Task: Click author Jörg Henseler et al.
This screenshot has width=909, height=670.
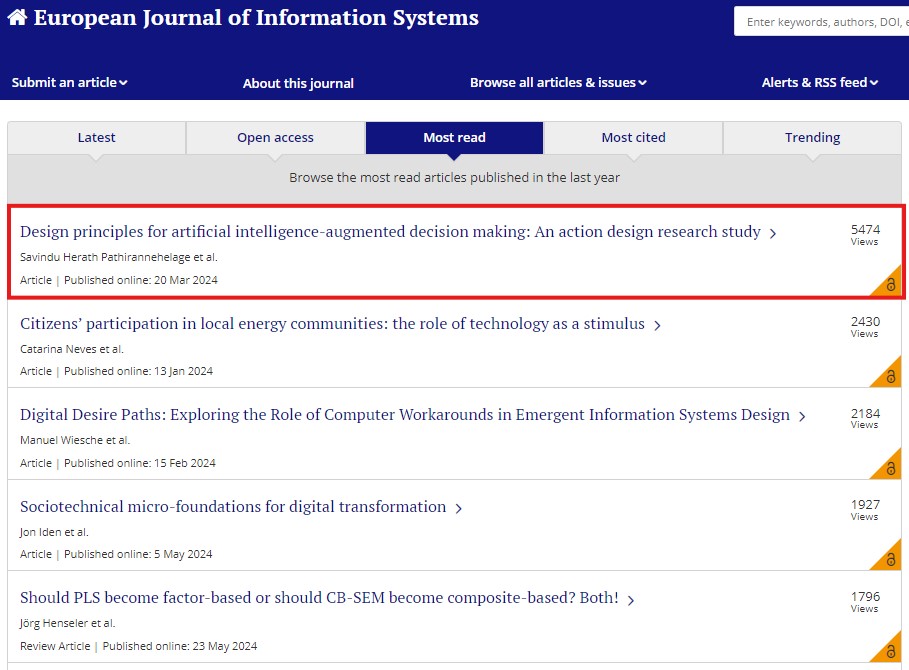Action: coord(68,623)
